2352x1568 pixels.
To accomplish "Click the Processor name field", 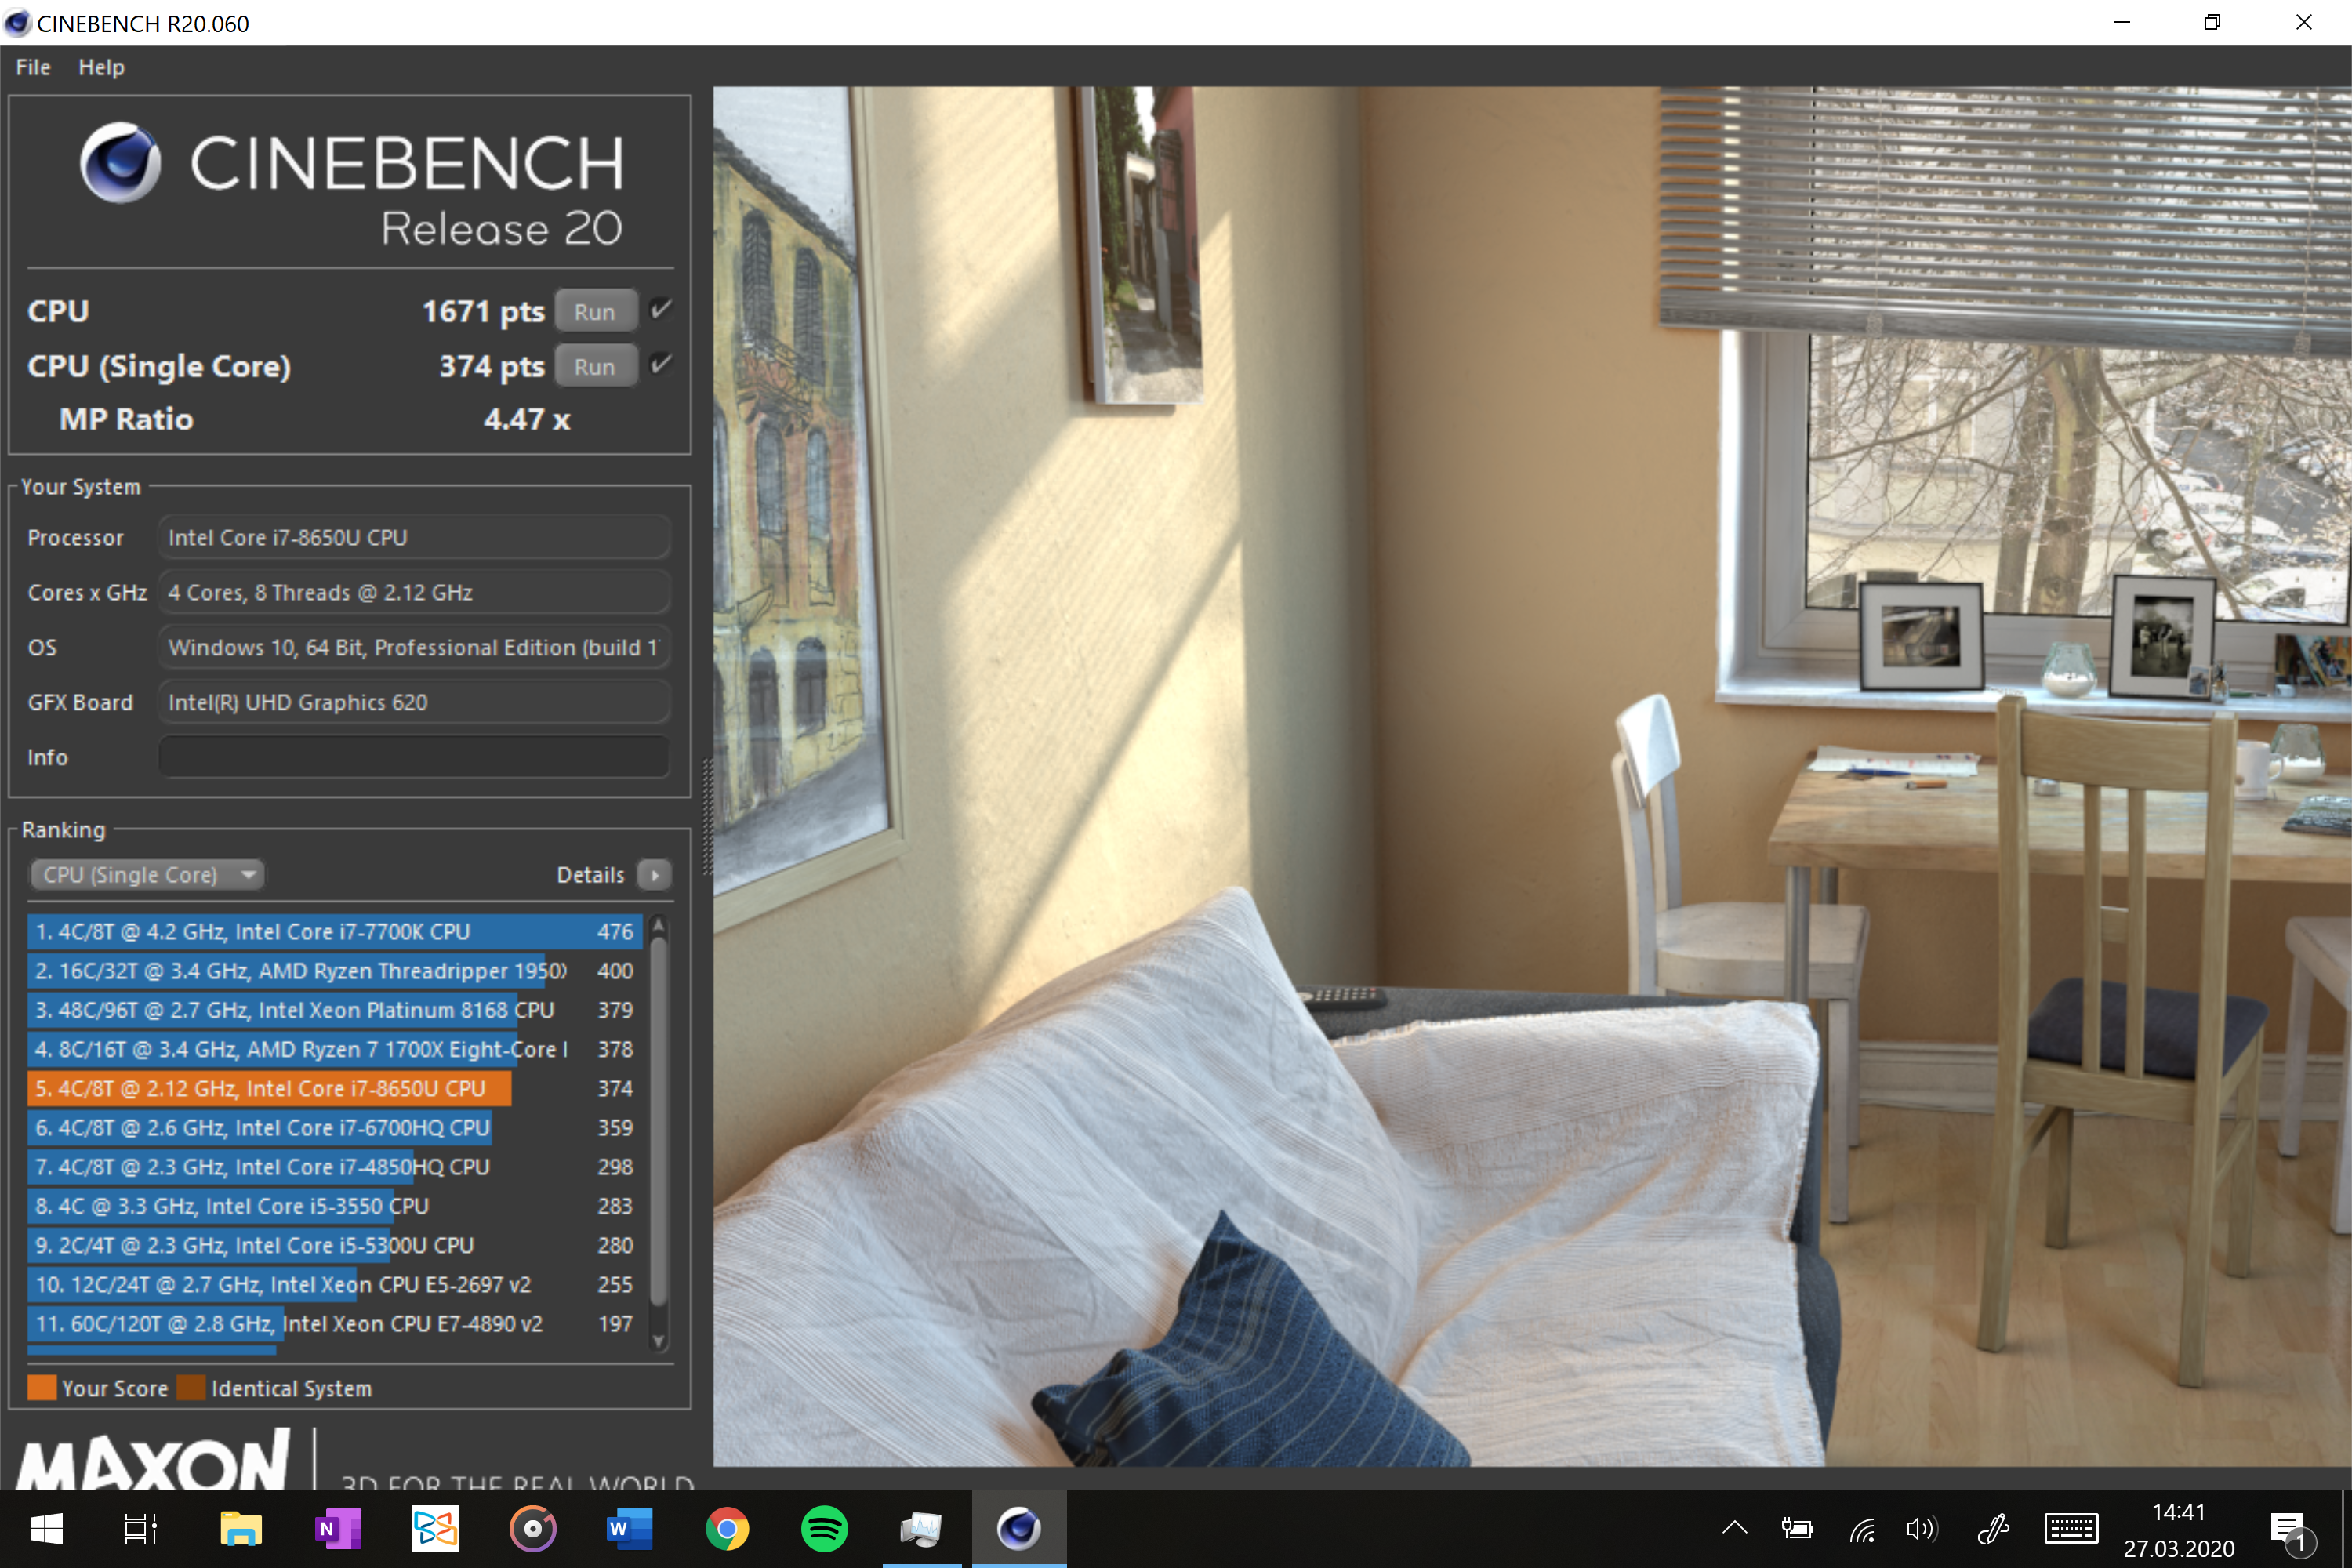I will pos(413,538).
